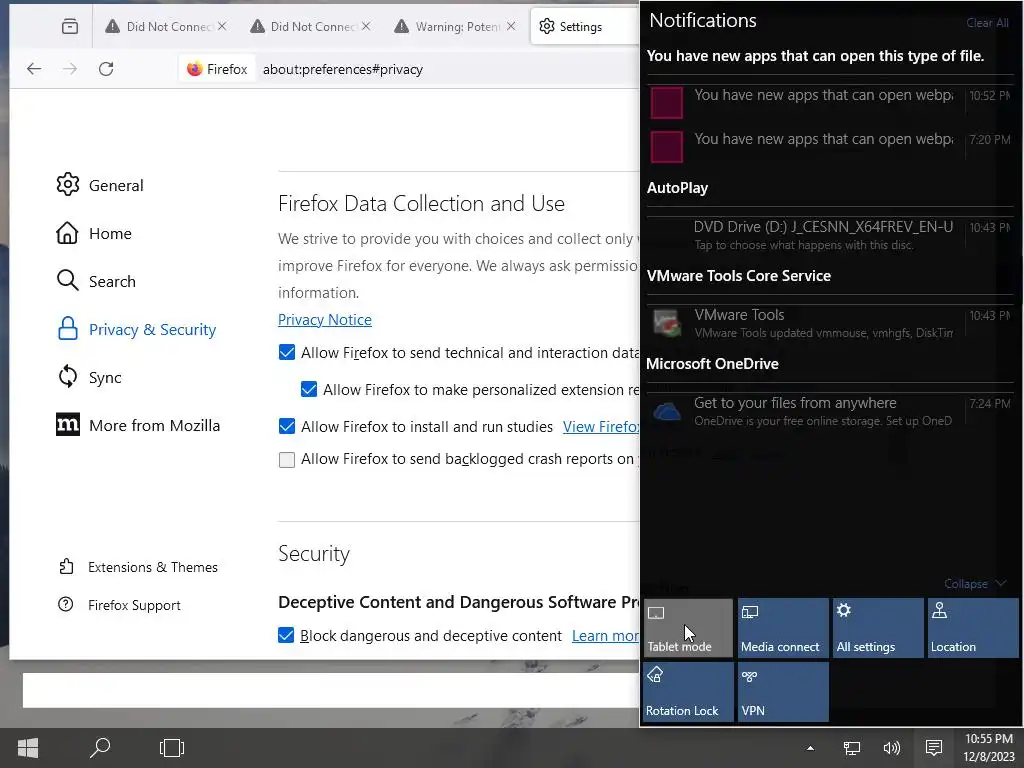Image resolution: width=1024 pixels, height=768 pixels.
Task: Open DVD Drive (D:) AutoPlay notification
Action: (830, 235)
